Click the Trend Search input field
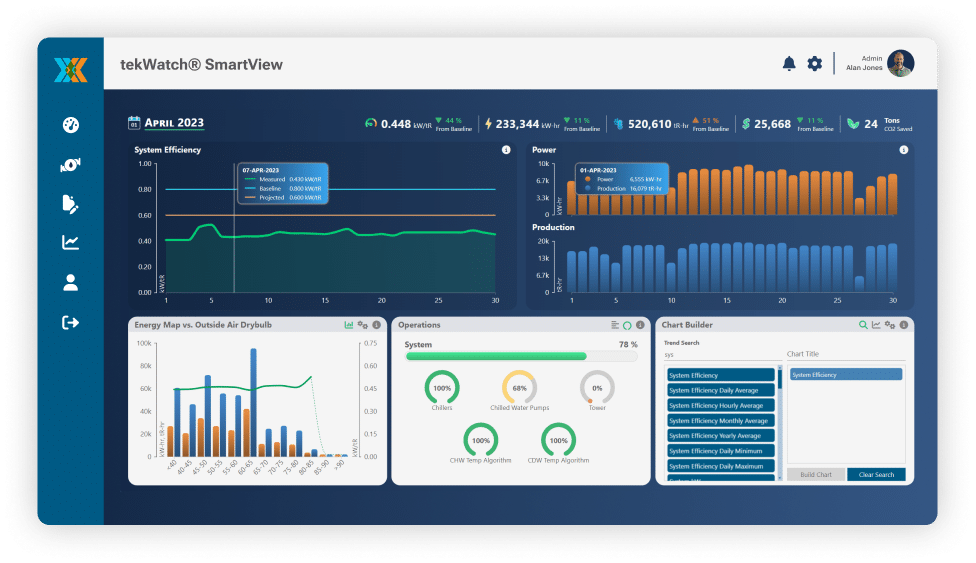 721,355
